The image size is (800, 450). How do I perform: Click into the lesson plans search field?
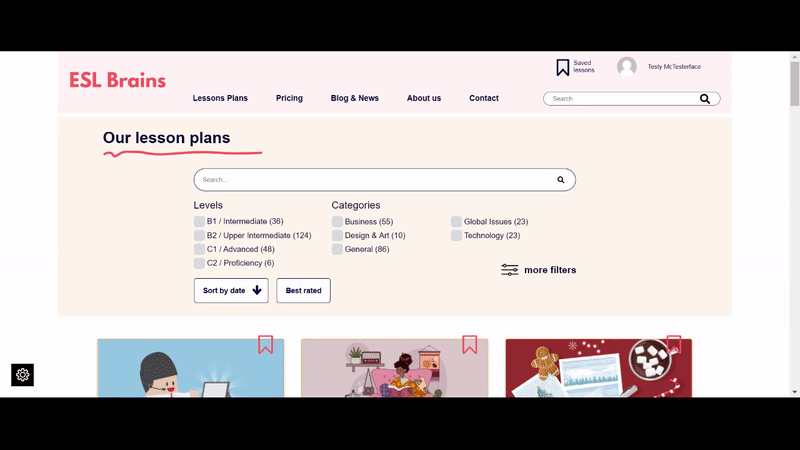[370, 180]
